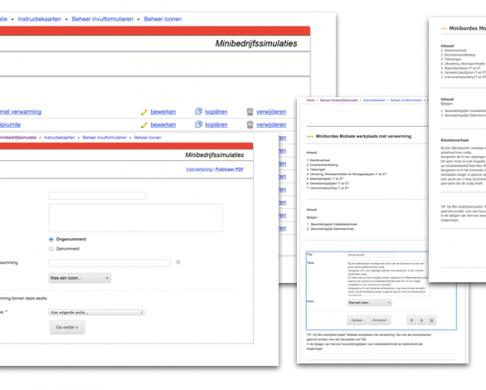Click the 'Opslaan' button in section editor
Viewport: 486px width, 390px height.
point(357,320)
